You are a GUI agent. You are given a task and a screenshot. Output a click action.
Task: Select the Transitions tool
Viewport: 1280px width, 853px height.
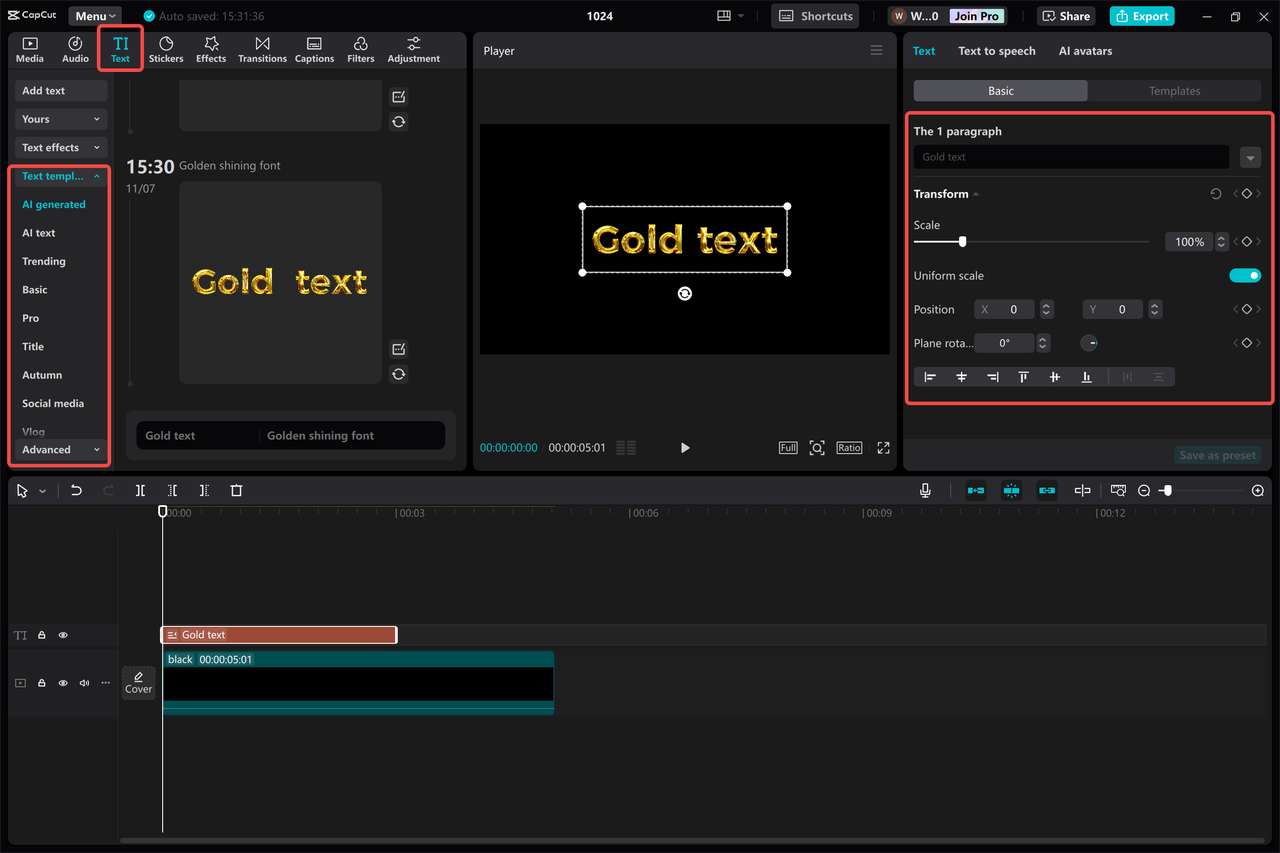(262, 49)
